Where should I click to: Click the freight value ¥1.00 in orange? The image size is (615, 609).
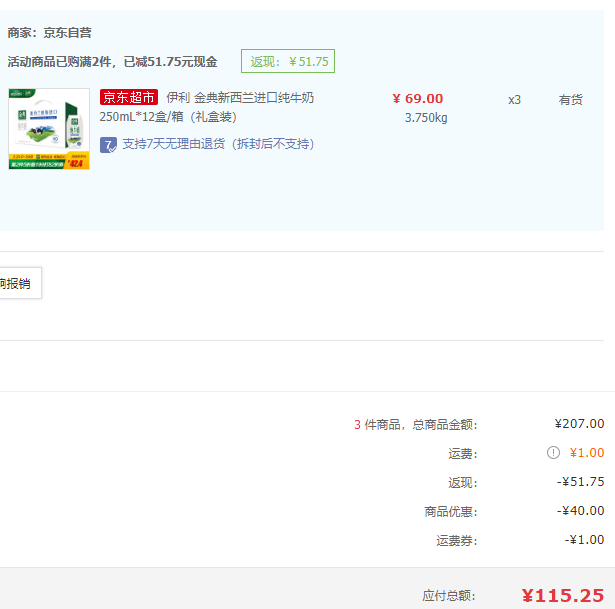[587, 453]
